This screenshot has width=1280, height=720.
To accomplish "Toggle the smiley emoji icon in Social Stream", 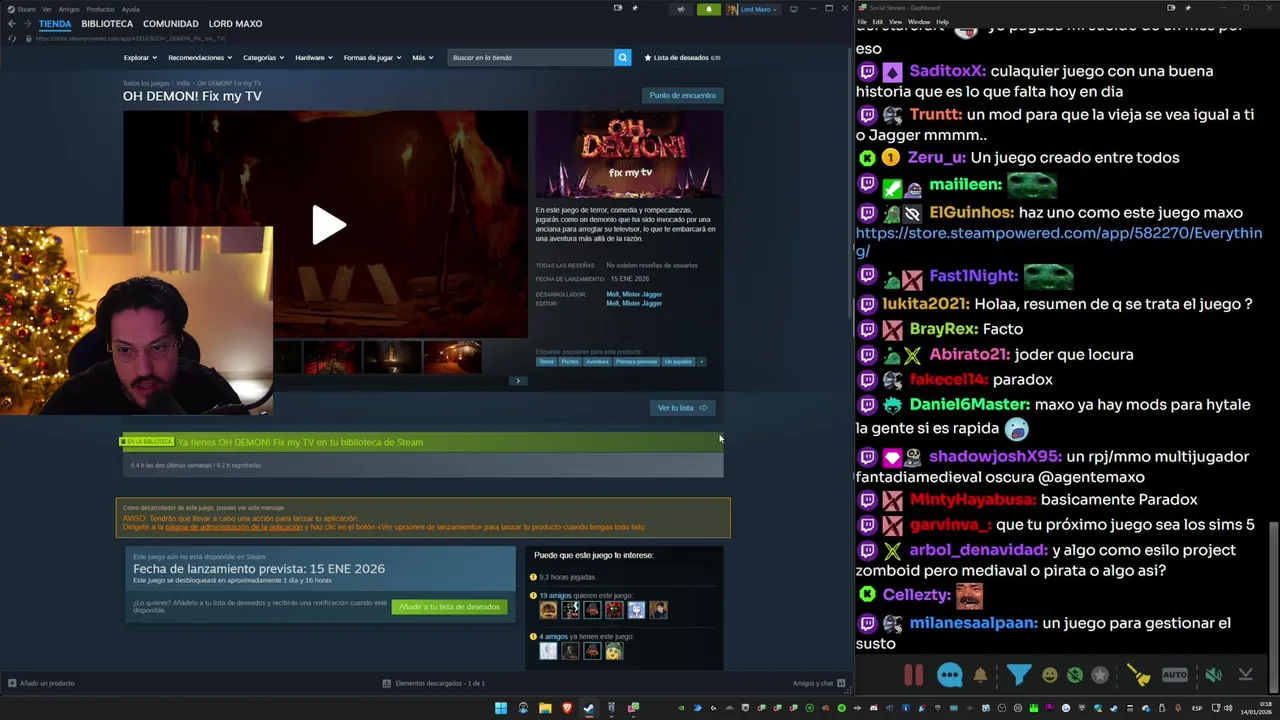I will coord(1050,675).
